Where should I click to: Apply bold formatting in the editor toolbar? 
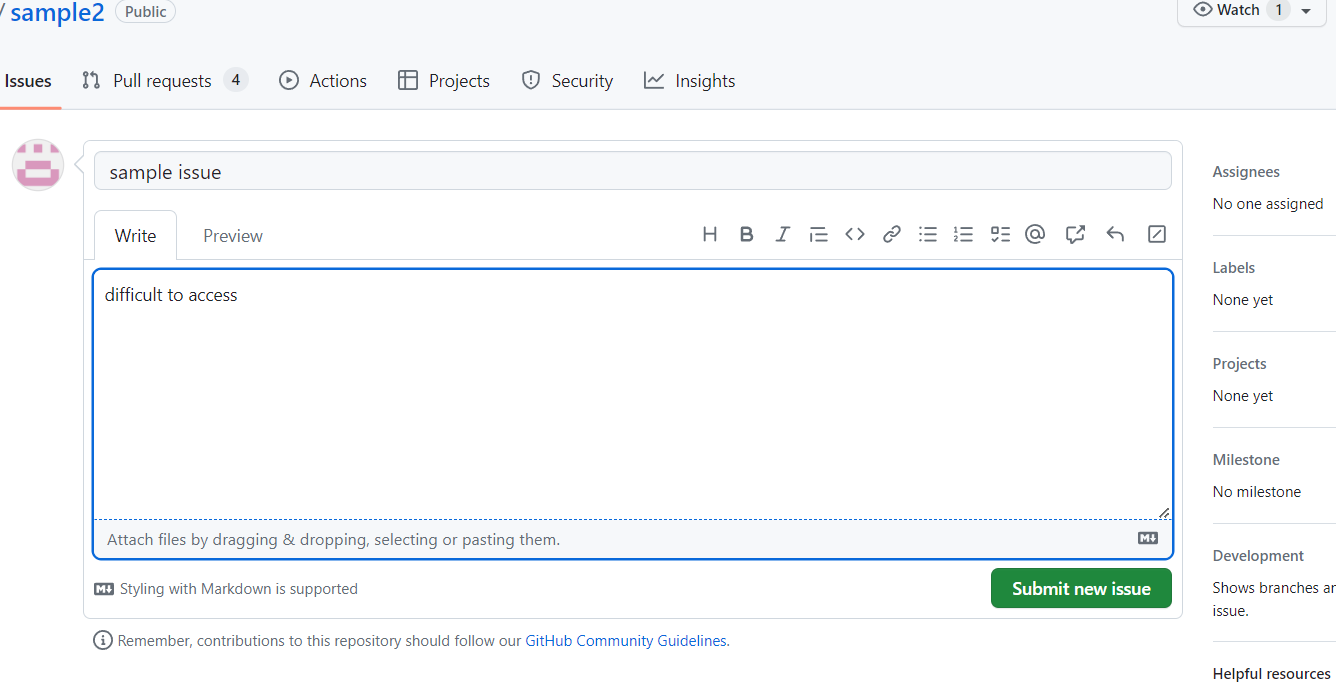pos(746,234)
